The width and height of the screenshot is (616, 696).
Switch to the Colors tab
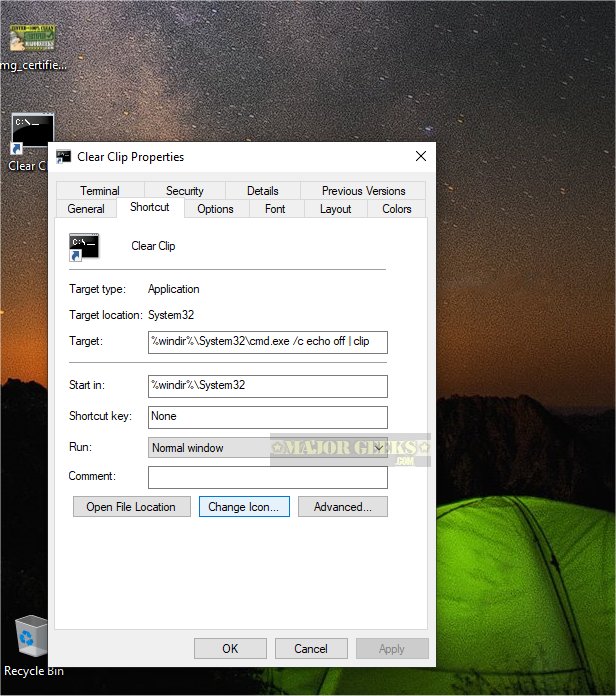397,209
